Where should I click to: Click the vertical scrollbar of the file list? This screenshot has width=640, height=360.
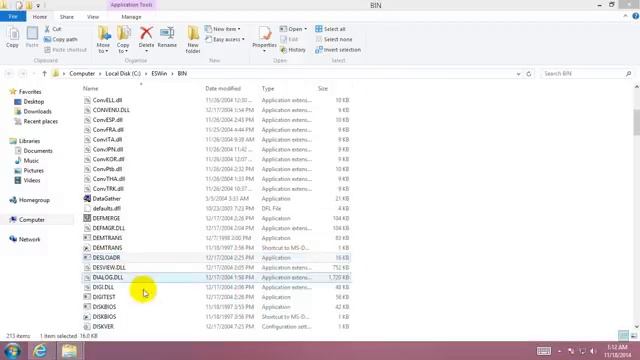[636, 122]
